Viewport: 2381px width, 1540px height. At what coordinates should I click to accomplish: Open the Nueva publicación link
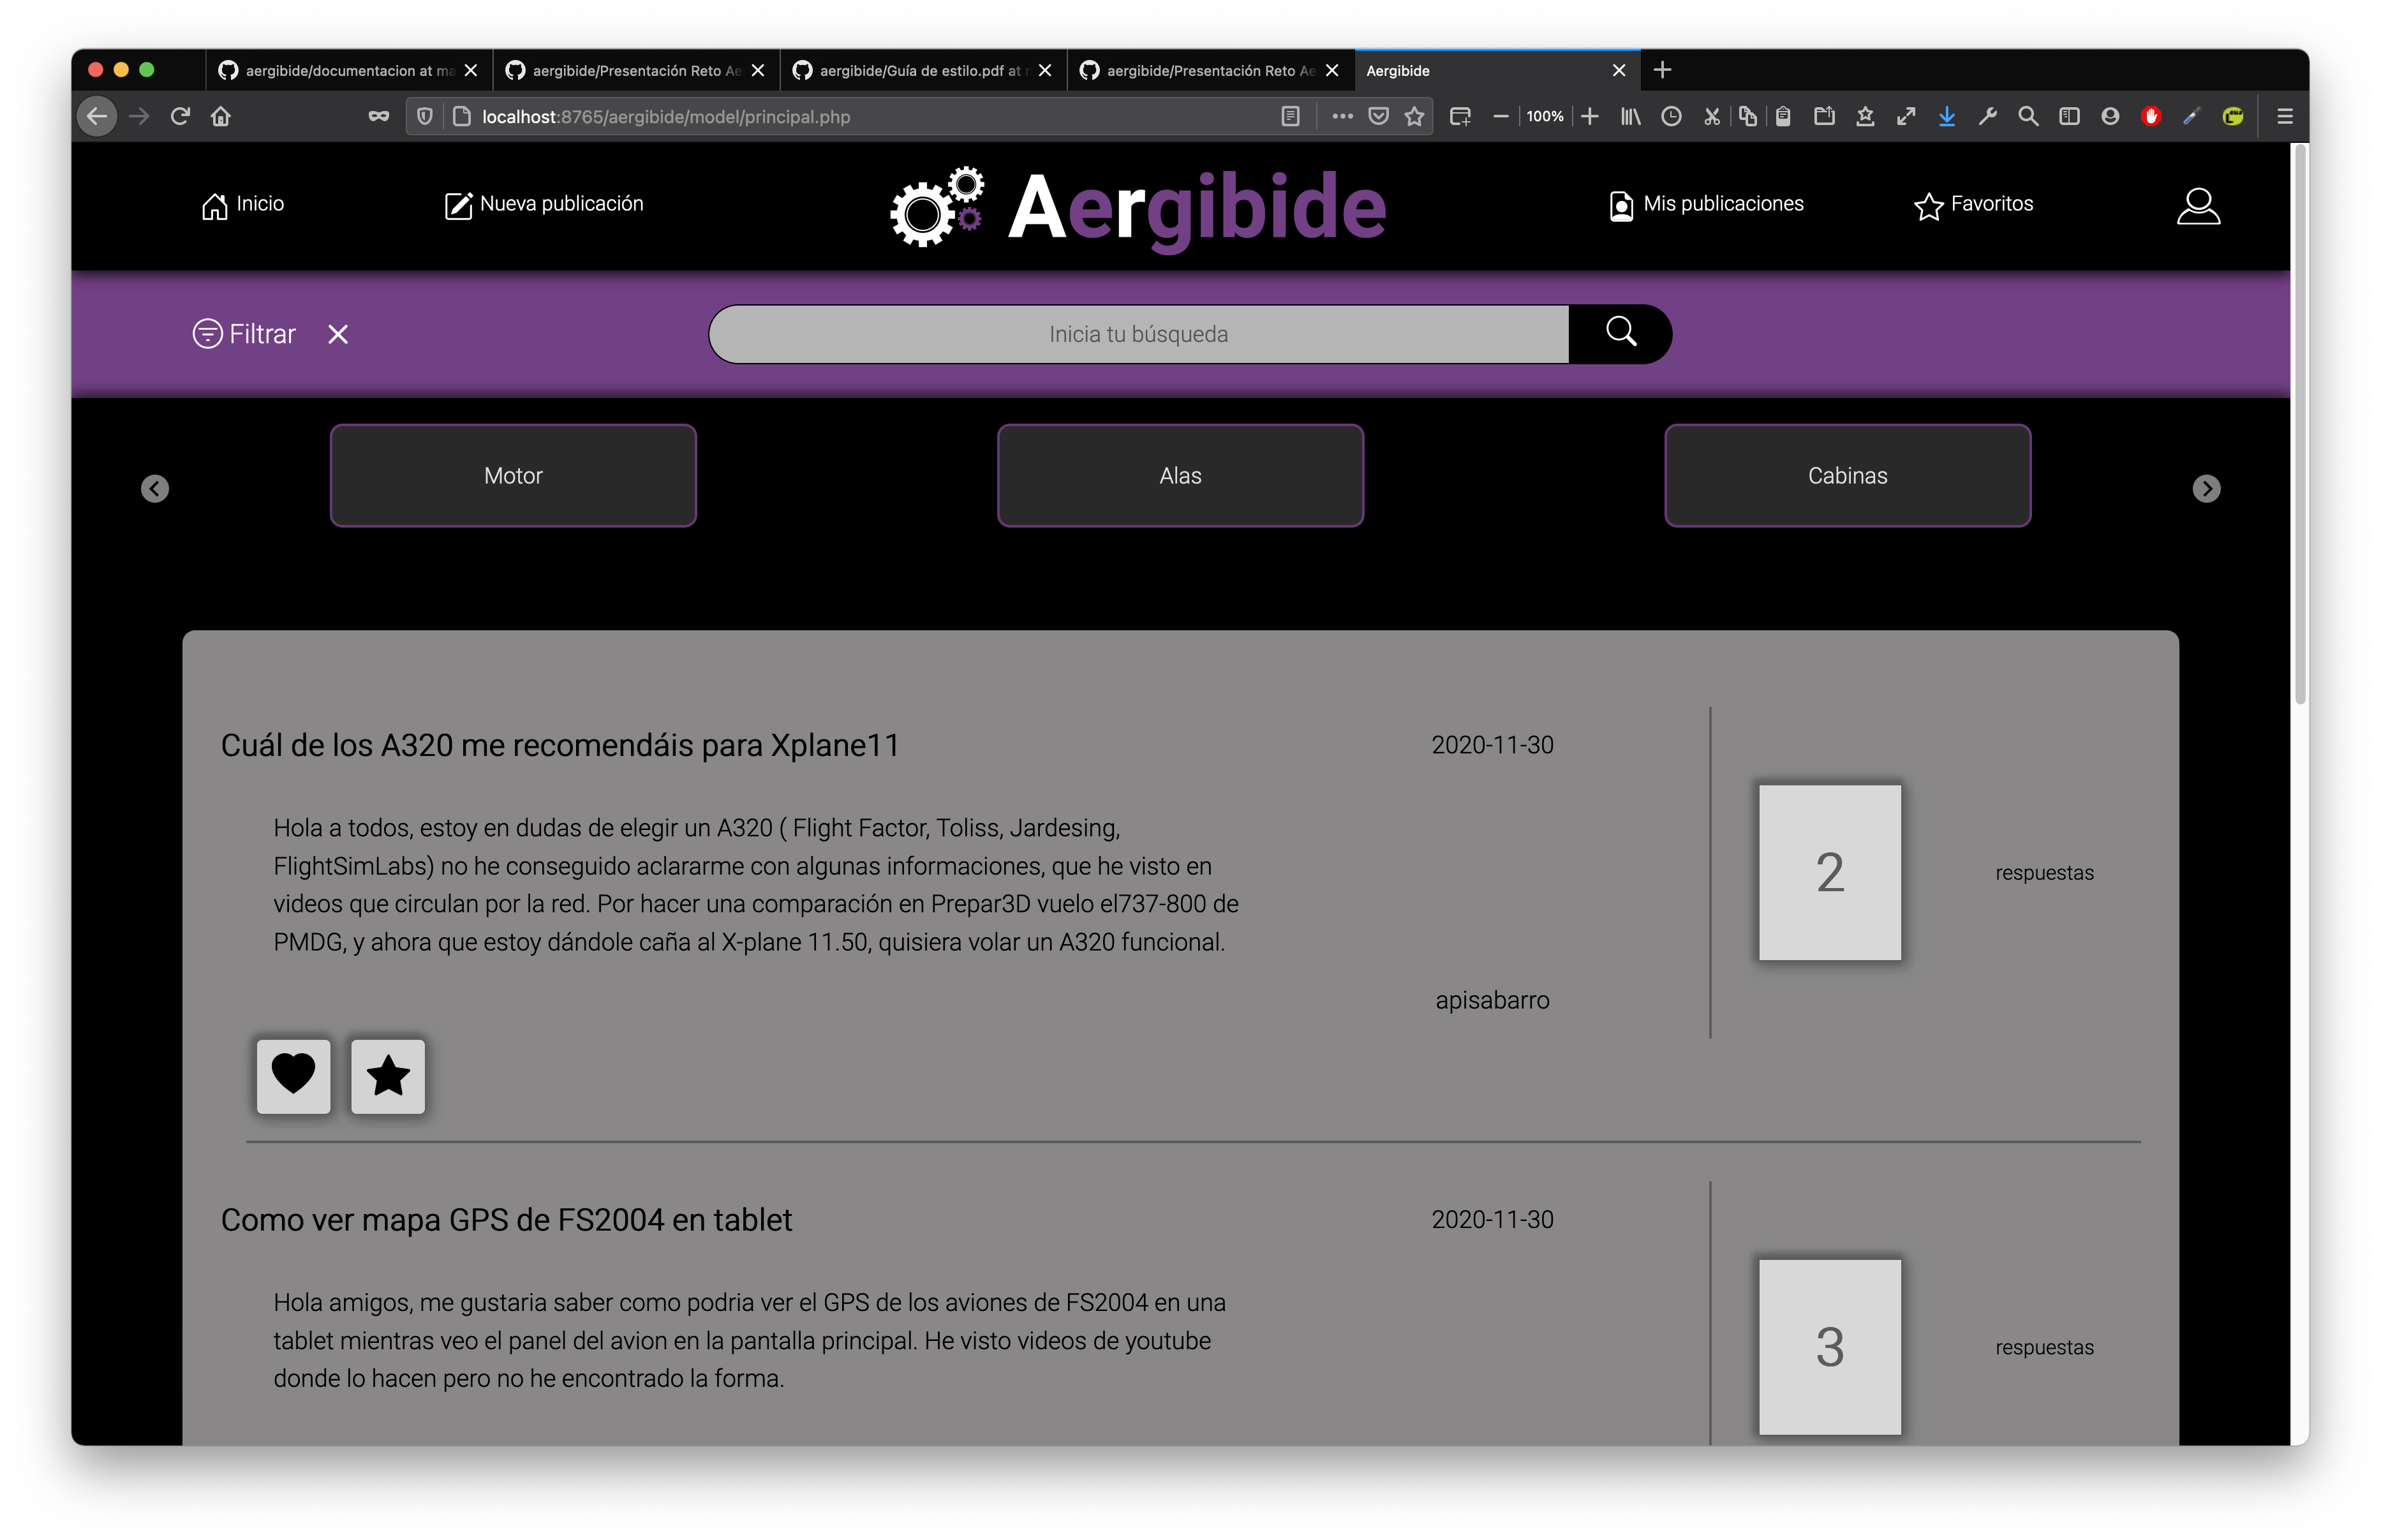544,205
